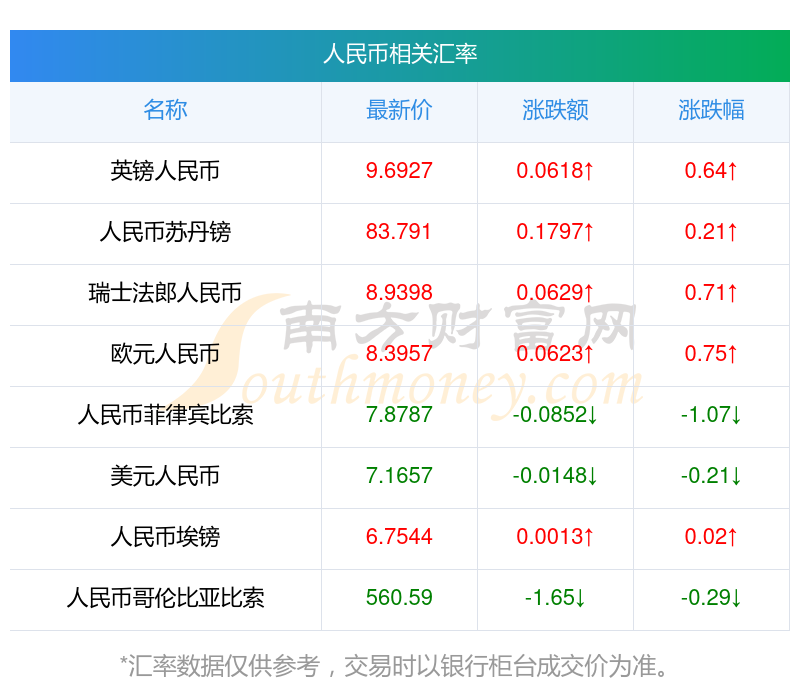Click the 英镑人民币 row name
This screenshot has height=698, width=800.
165,171
